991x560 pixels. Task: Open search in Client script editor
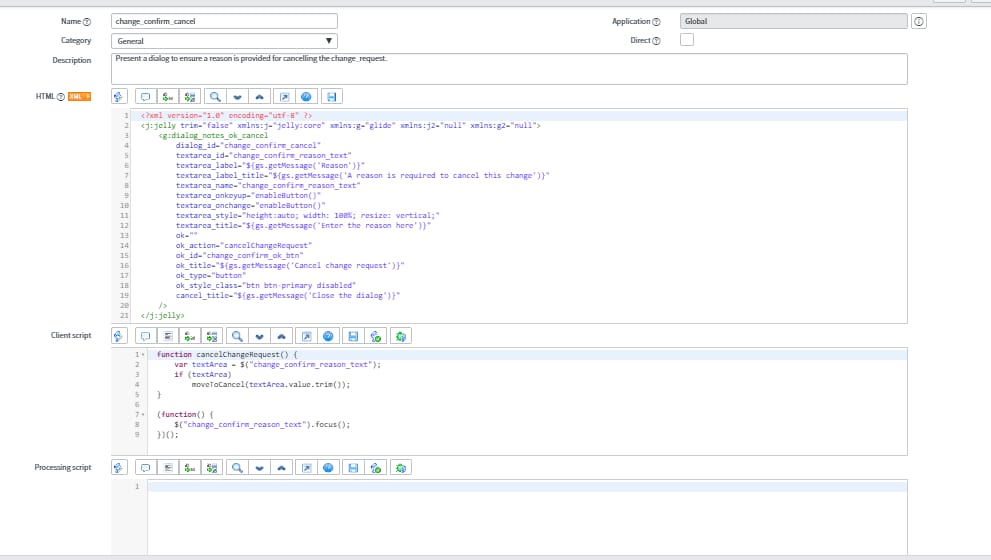pos(237,336)
